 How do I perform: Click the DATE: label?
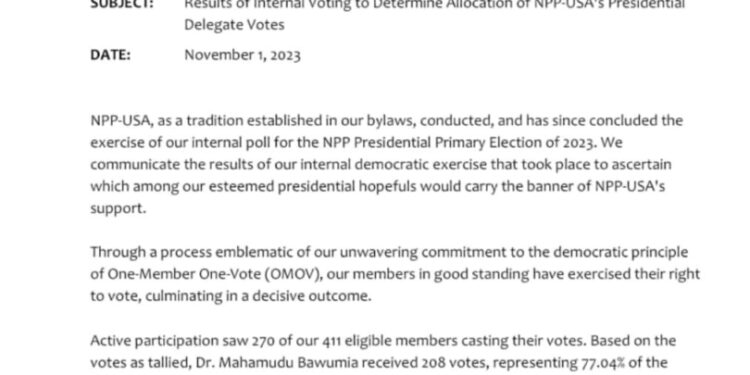tap(110, 55)
